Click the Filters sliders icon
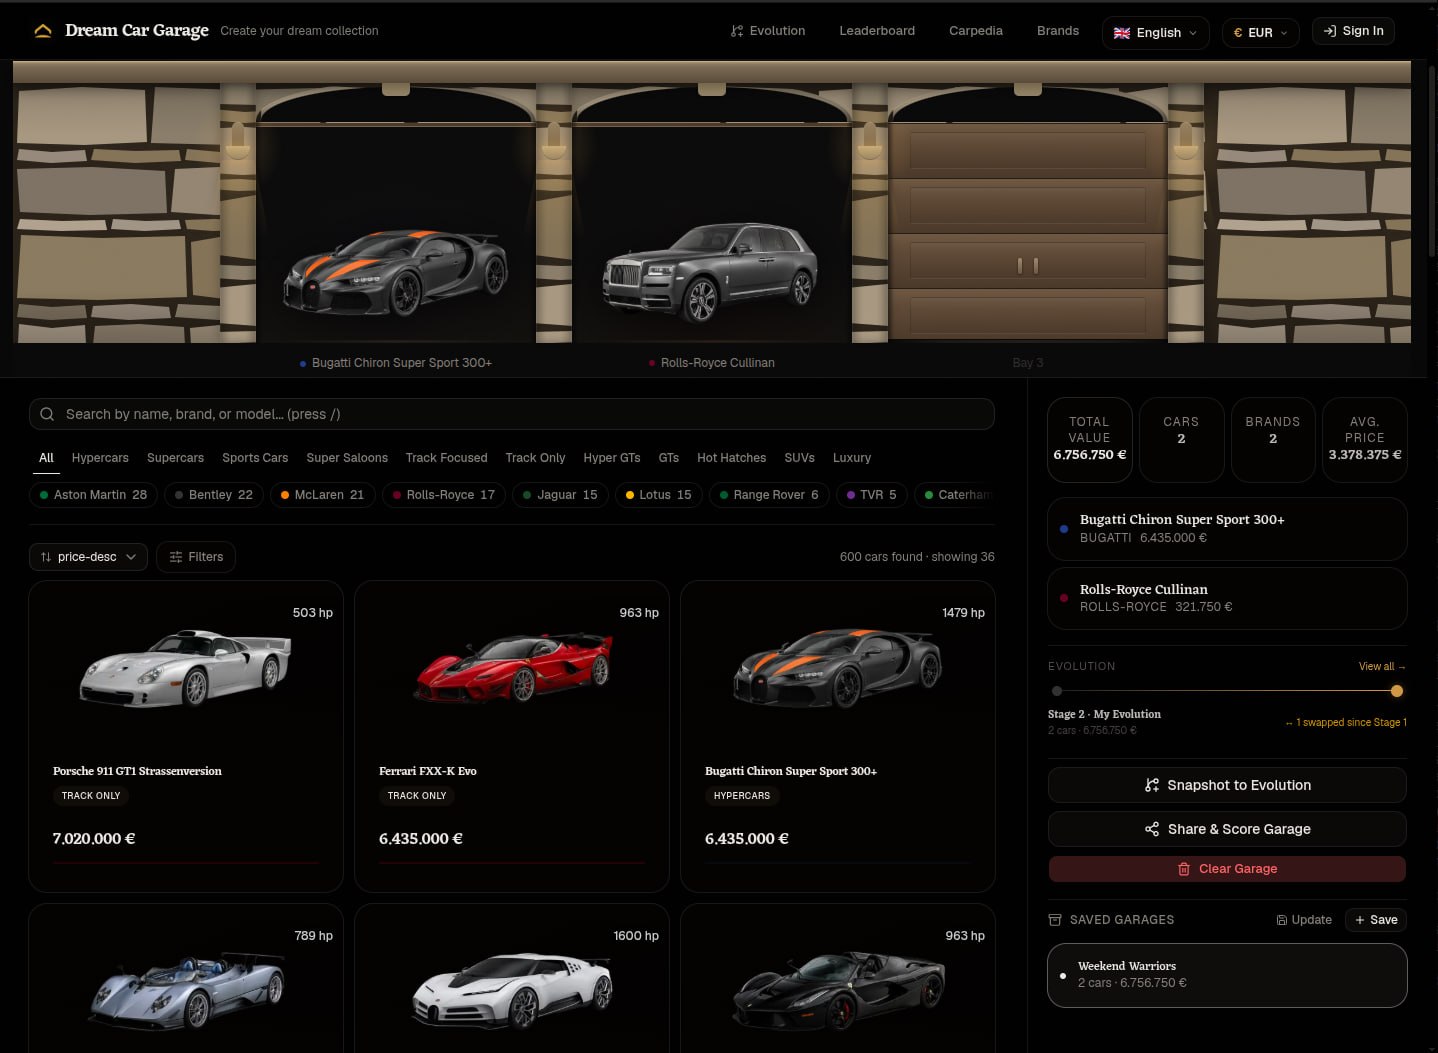The image size is (1438, 1053). pyautogui.click(x=176, y=557)
